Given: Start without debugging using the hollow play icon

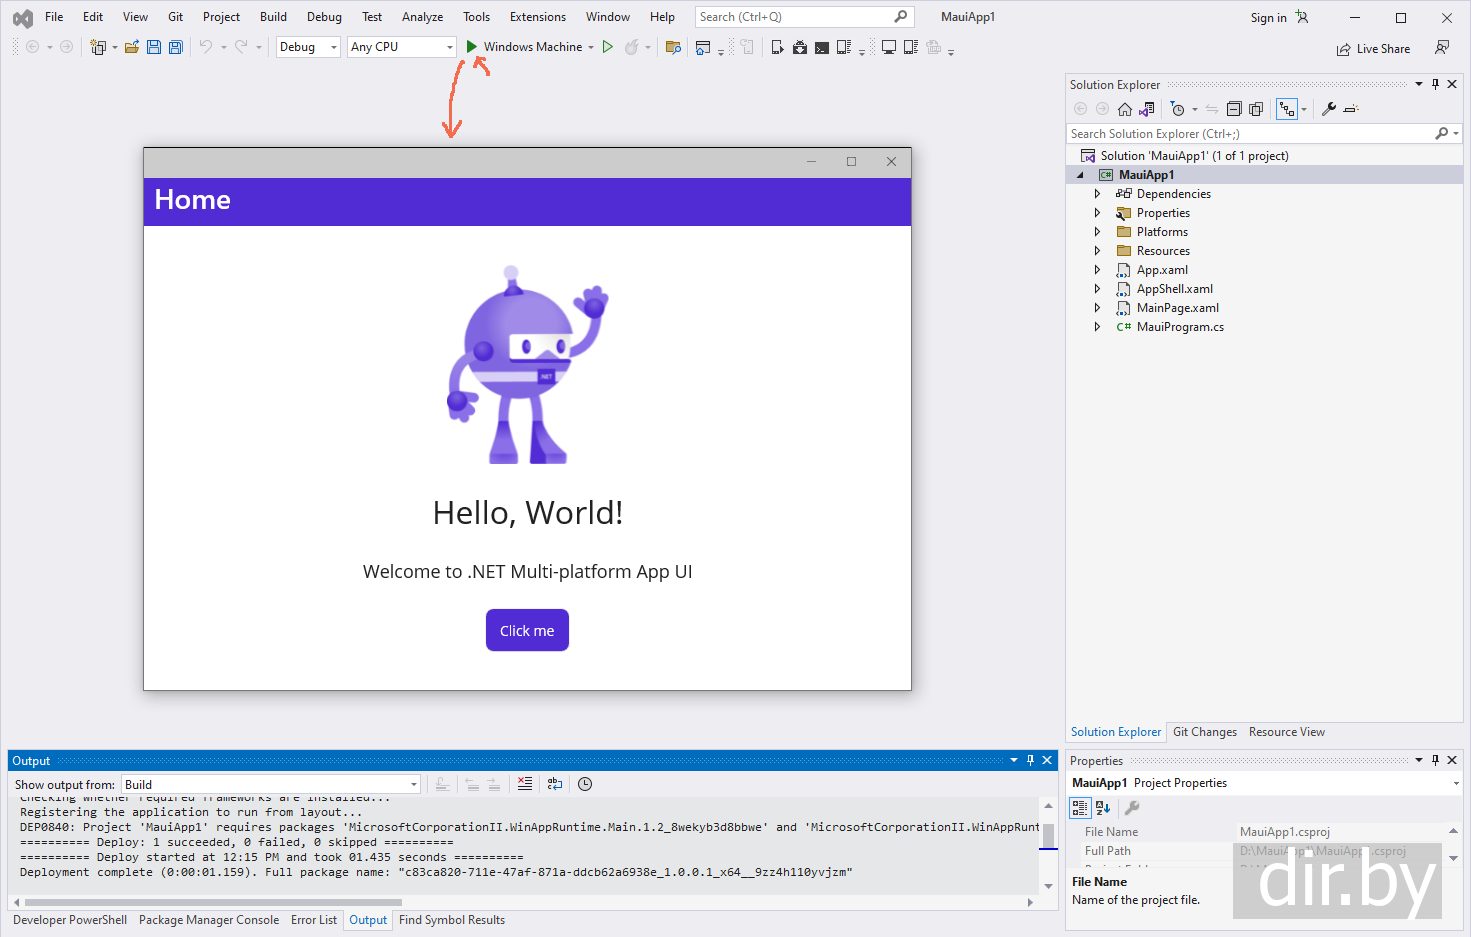Looking at the screenshot, I should click(607, 47).
